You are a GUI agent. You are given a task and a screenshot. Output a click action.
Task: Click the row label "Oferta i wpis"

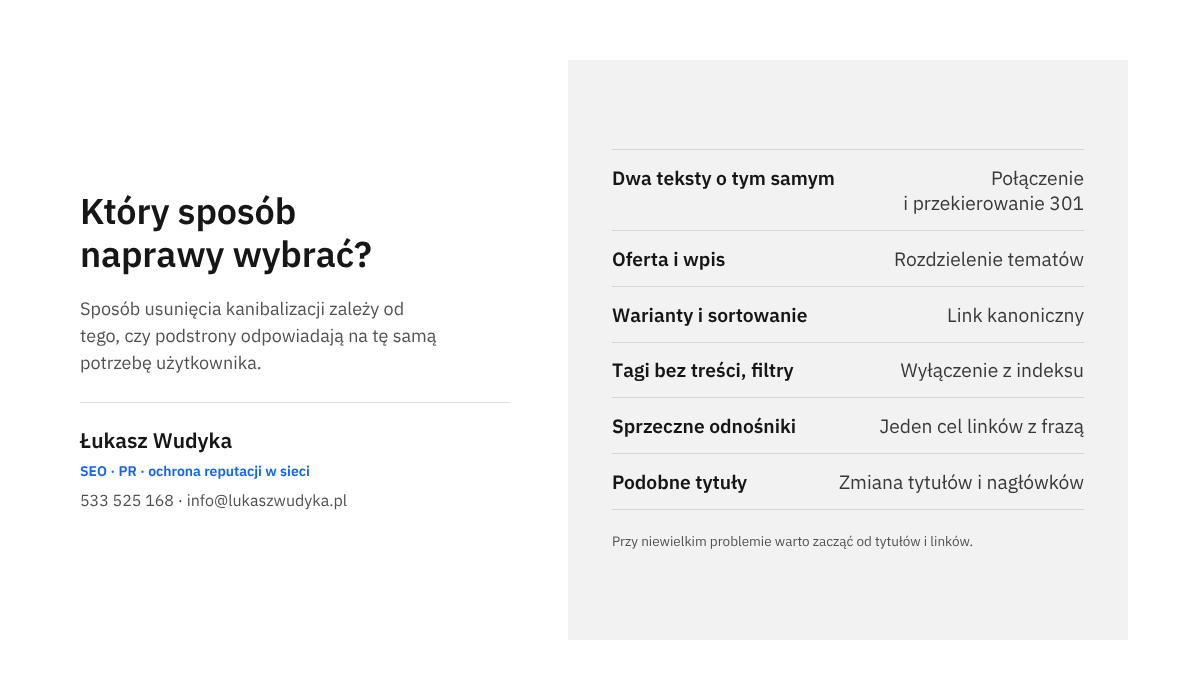pos(669,260)
